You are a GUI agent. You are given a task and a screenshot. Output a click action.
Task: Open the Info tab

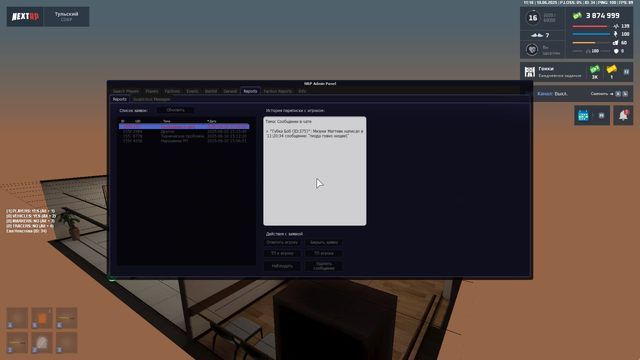click(x=302, y=91)
